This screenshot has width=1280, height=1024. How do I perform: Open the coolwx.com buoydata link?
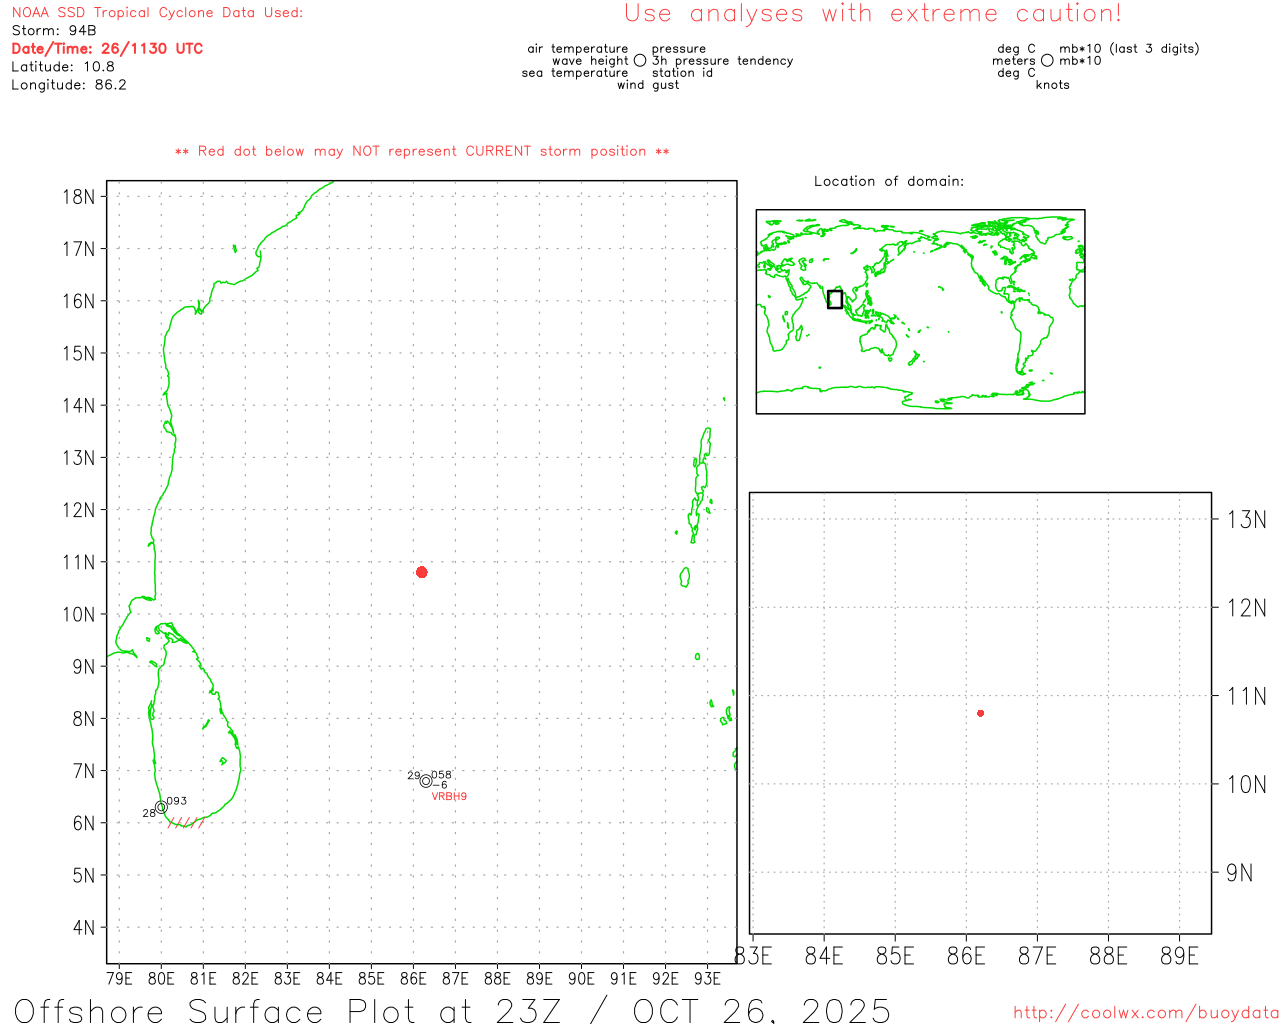click(1145, 1013)
